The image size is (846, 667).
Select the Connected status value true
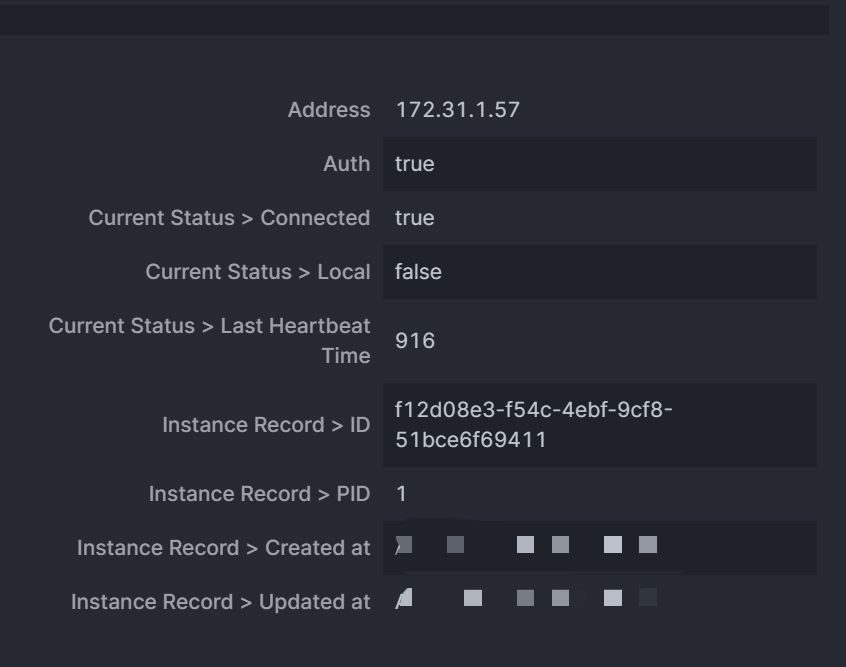[x=414, y=218]
